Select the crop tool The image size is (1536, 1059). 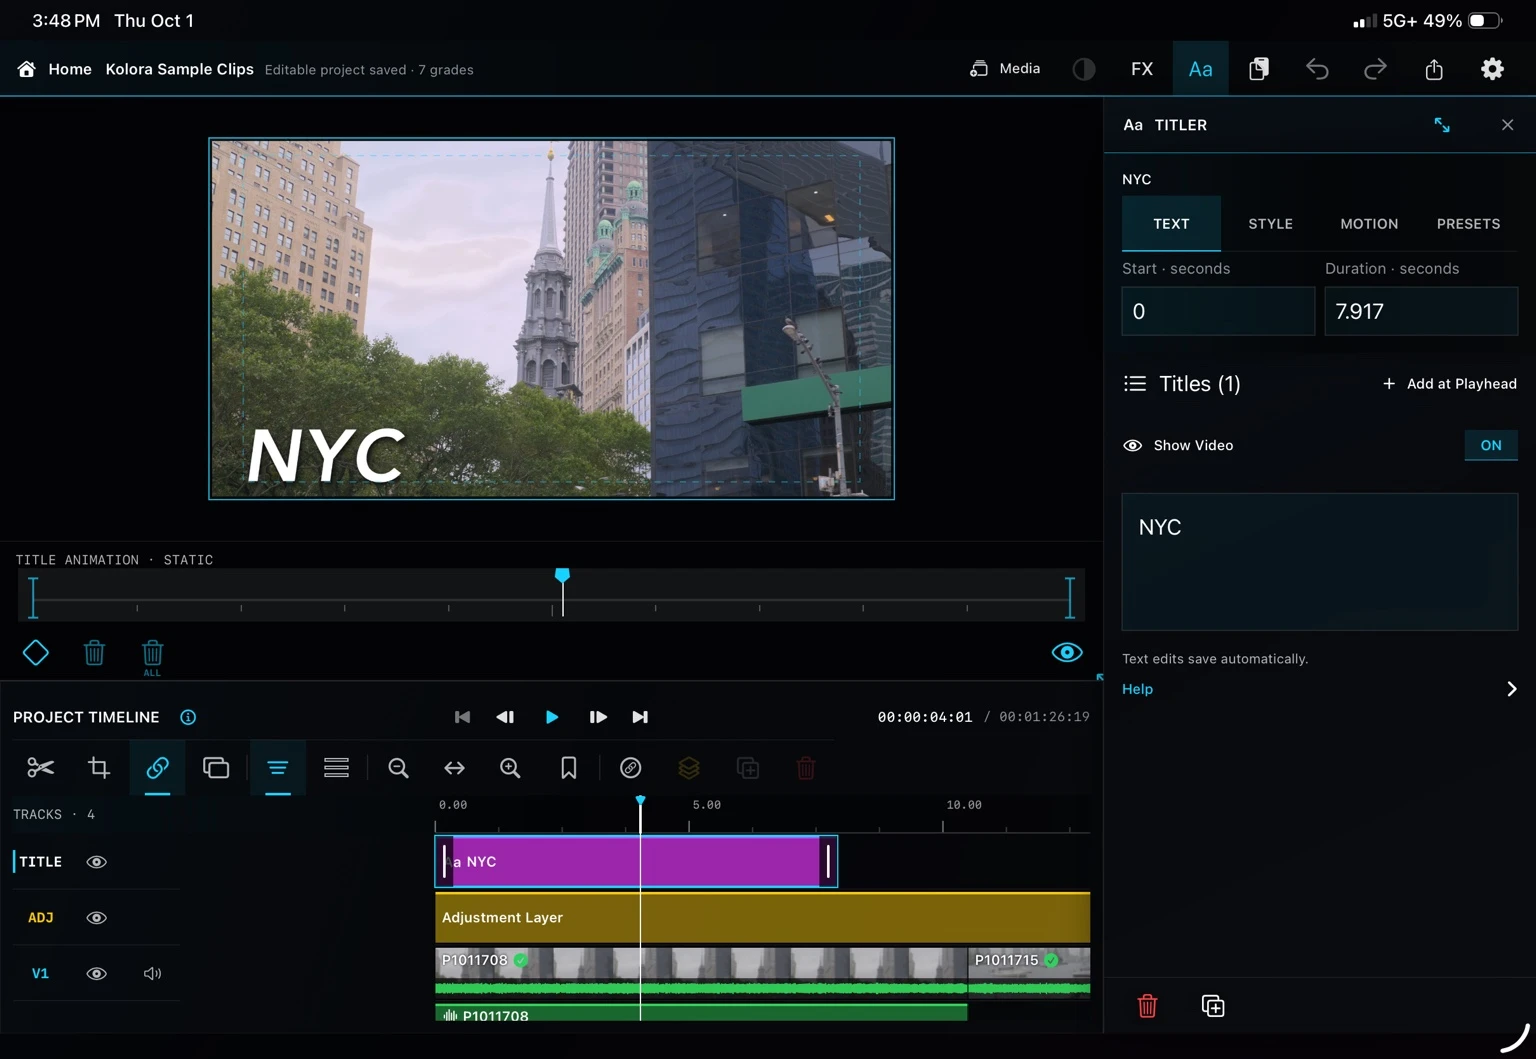[x=99, y=768]
